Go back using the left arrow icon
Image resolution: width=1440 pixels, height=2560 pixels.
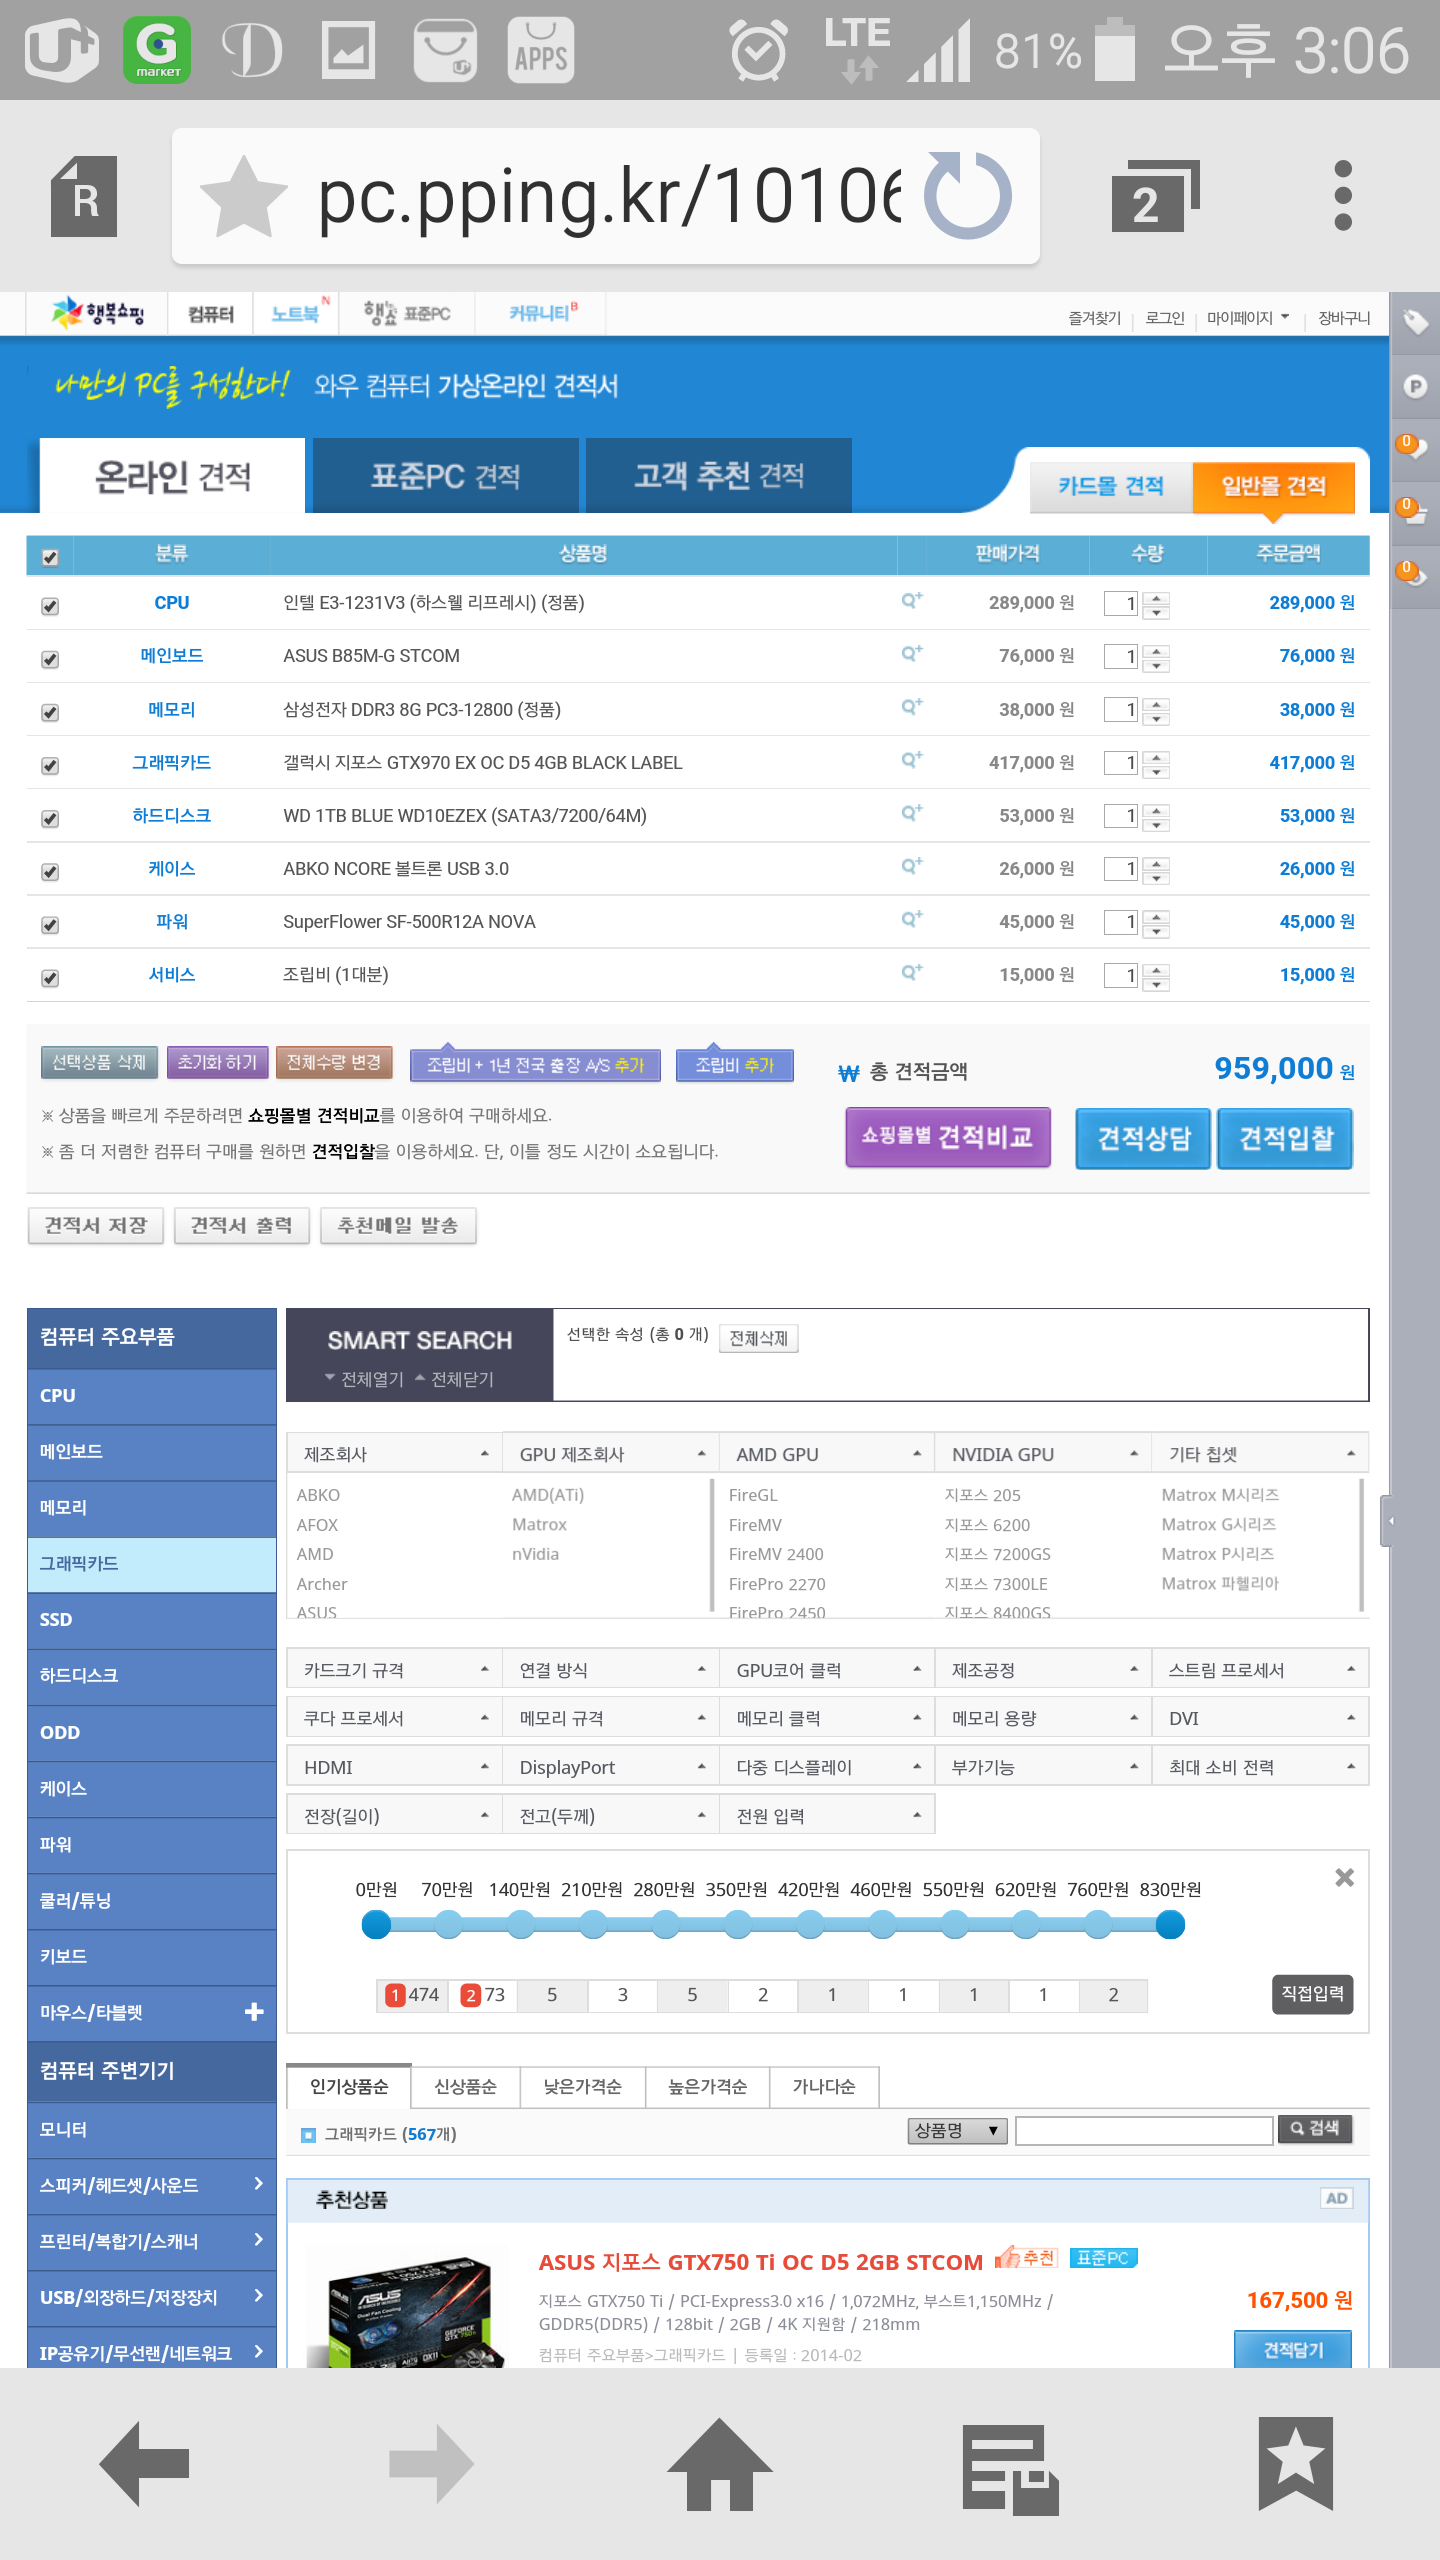pyautogui.click(x=146, y=2465)
